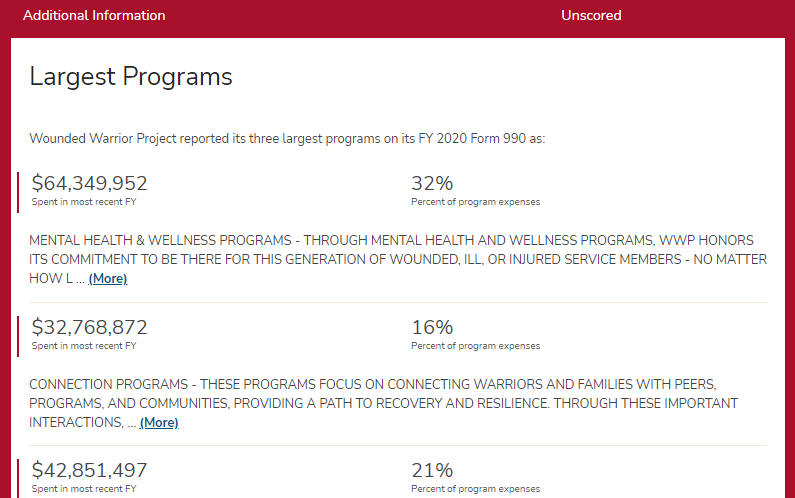Click the Unscored label in header
Image resolution: width=795 pixels, height=498 pixels.
point(591,15)
